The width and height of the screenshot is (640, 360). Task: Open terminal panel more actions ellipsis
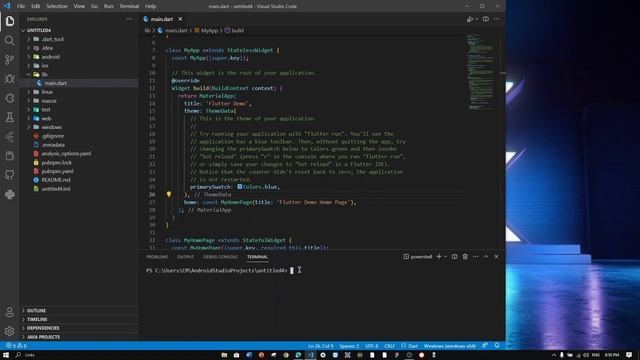(x=476, y=256)
